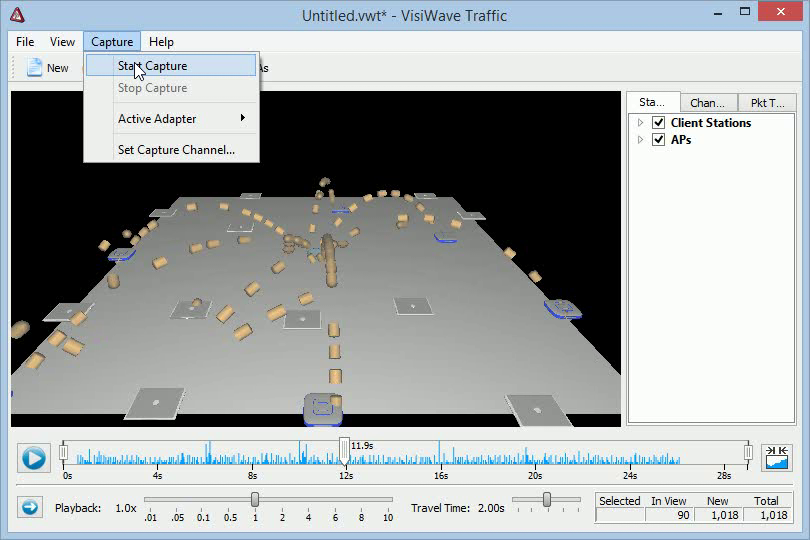
Task: Click the blue-outlined station at right edge
Action: (563, 308)
